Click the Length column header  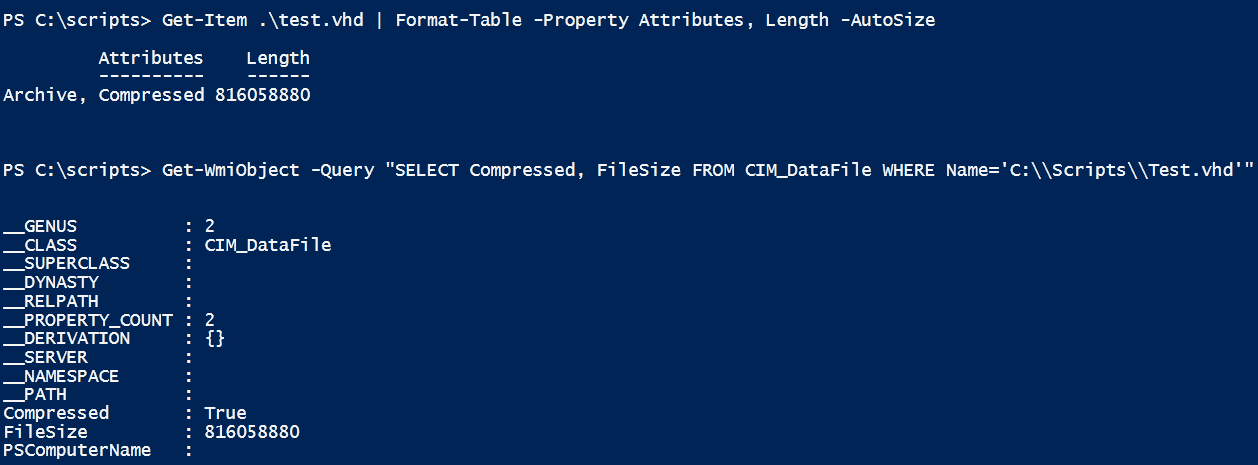pyautogui.click(x=278, y=58)
